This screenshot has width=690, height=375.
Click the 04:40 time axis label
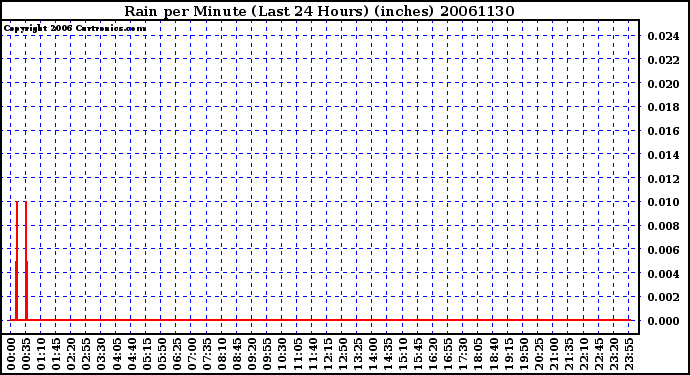[132, 354]
